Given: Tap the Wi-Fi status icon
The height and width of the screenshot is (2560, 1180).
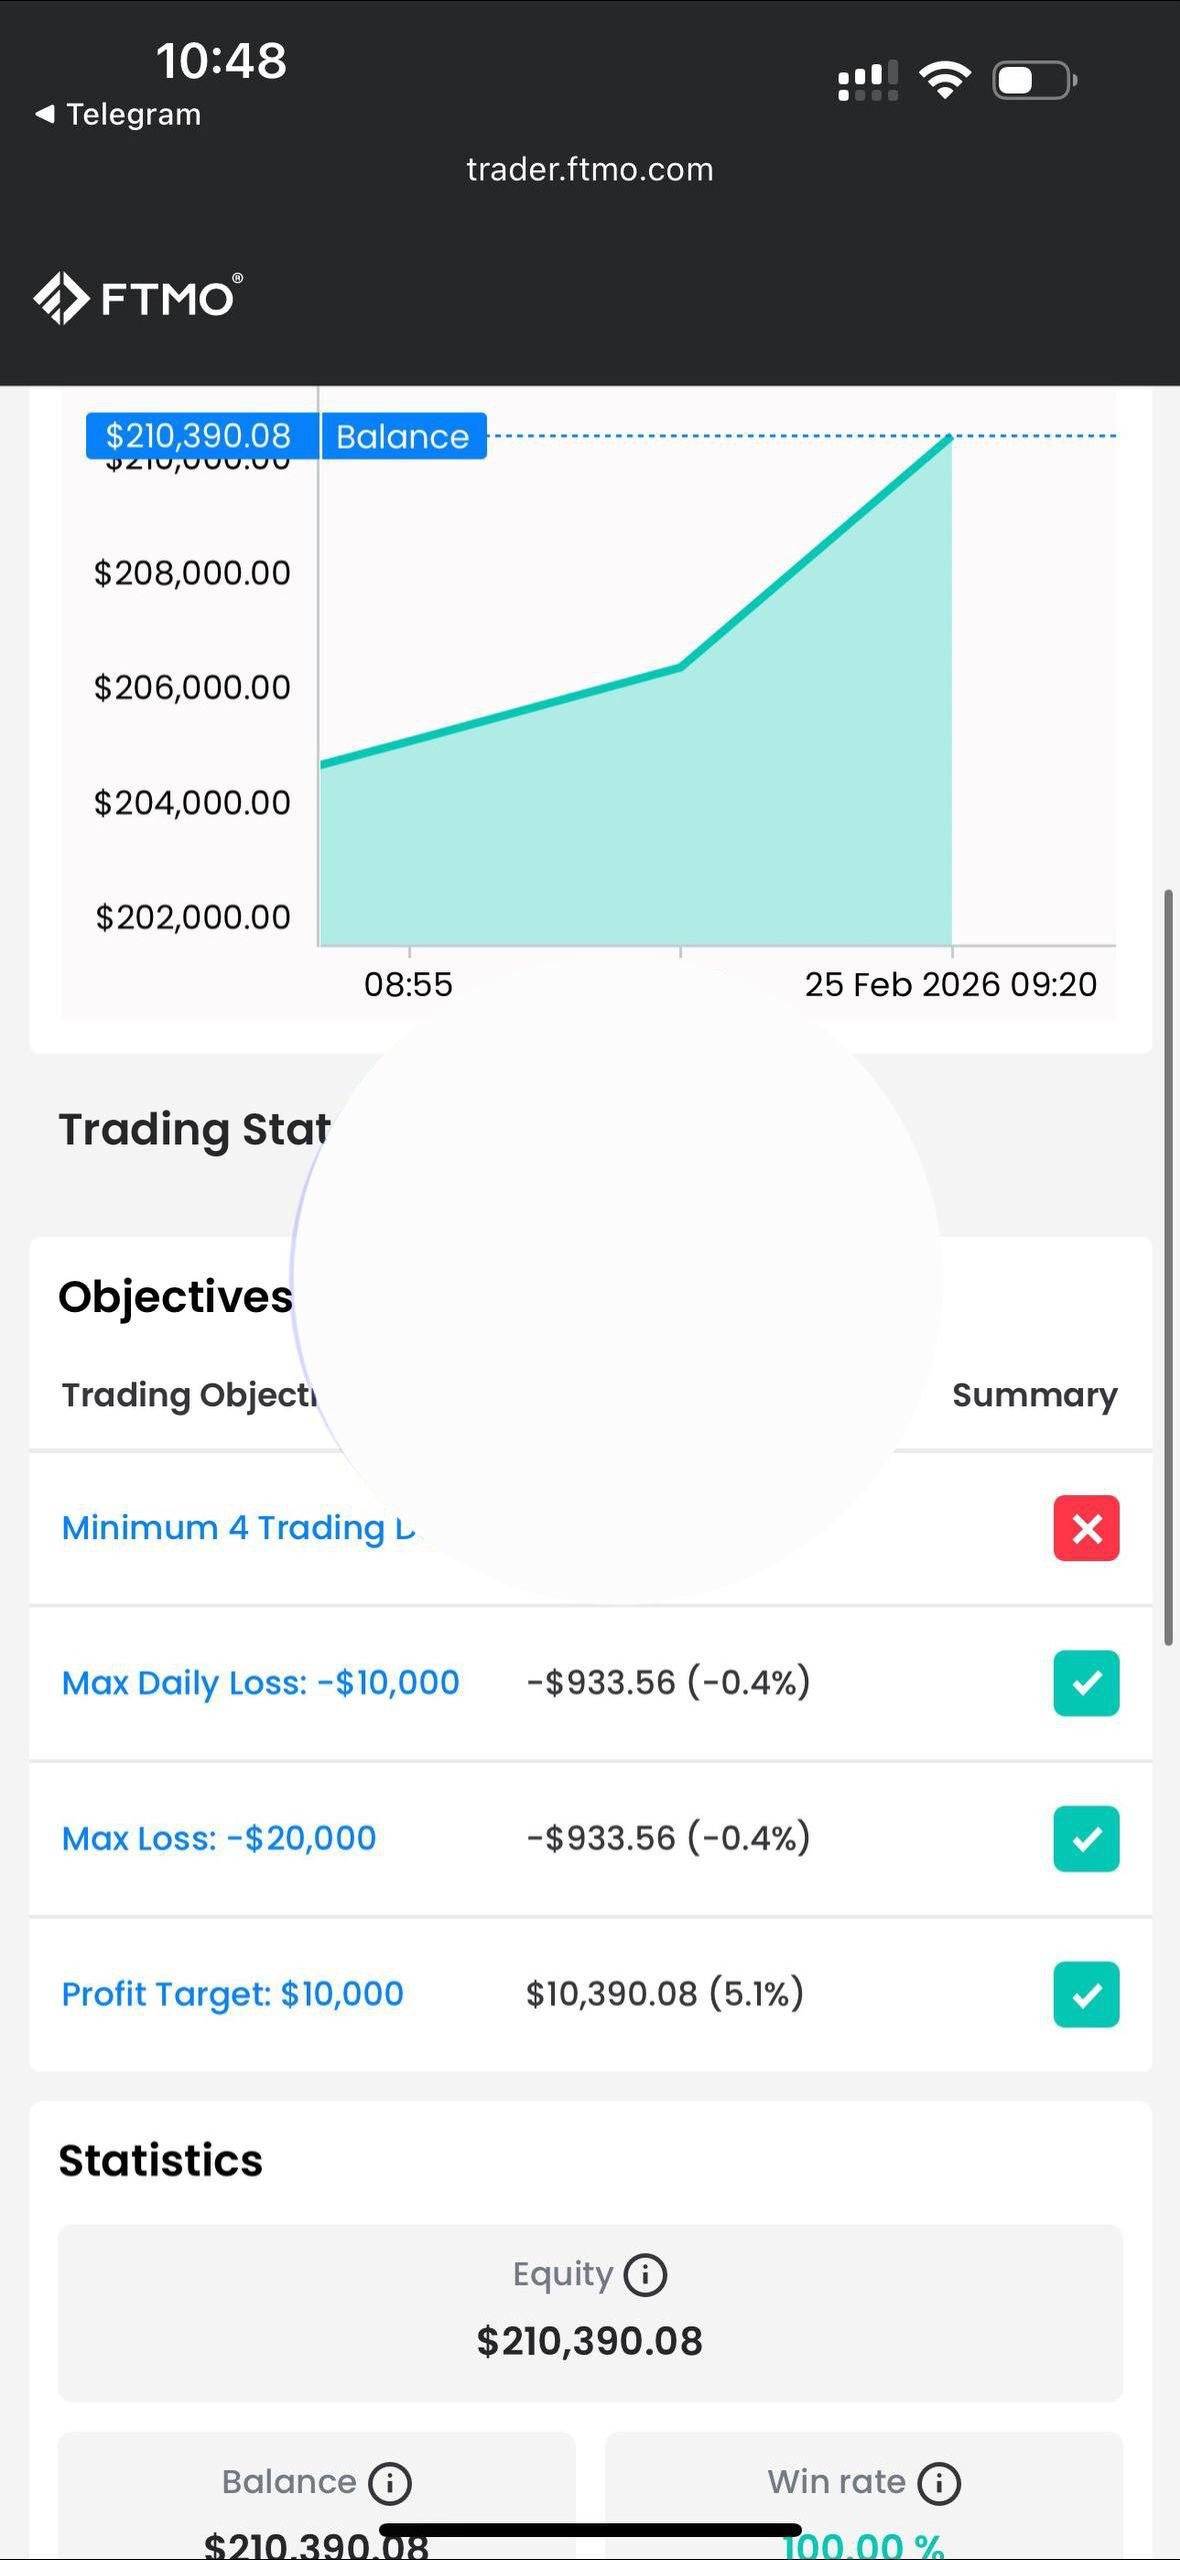Looking at the screenshot, I should pyautogui.click(x=945, y=80).
